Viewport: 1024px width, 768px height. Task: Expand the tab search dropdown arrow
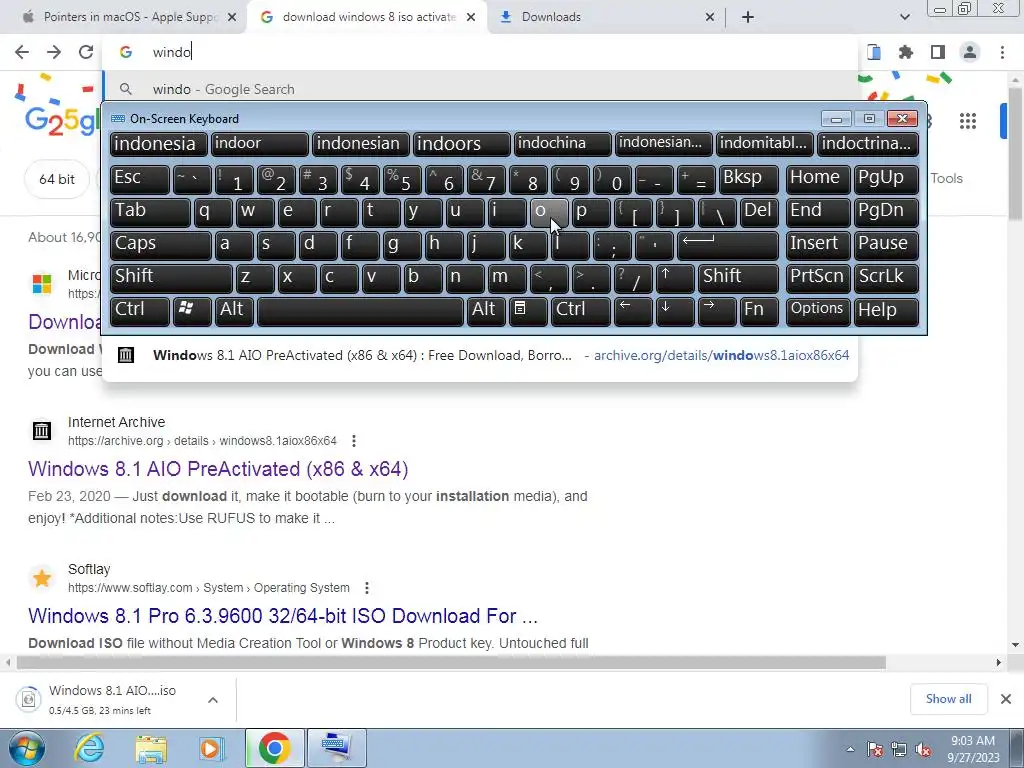pyautogui.click(x=904, y=17)
